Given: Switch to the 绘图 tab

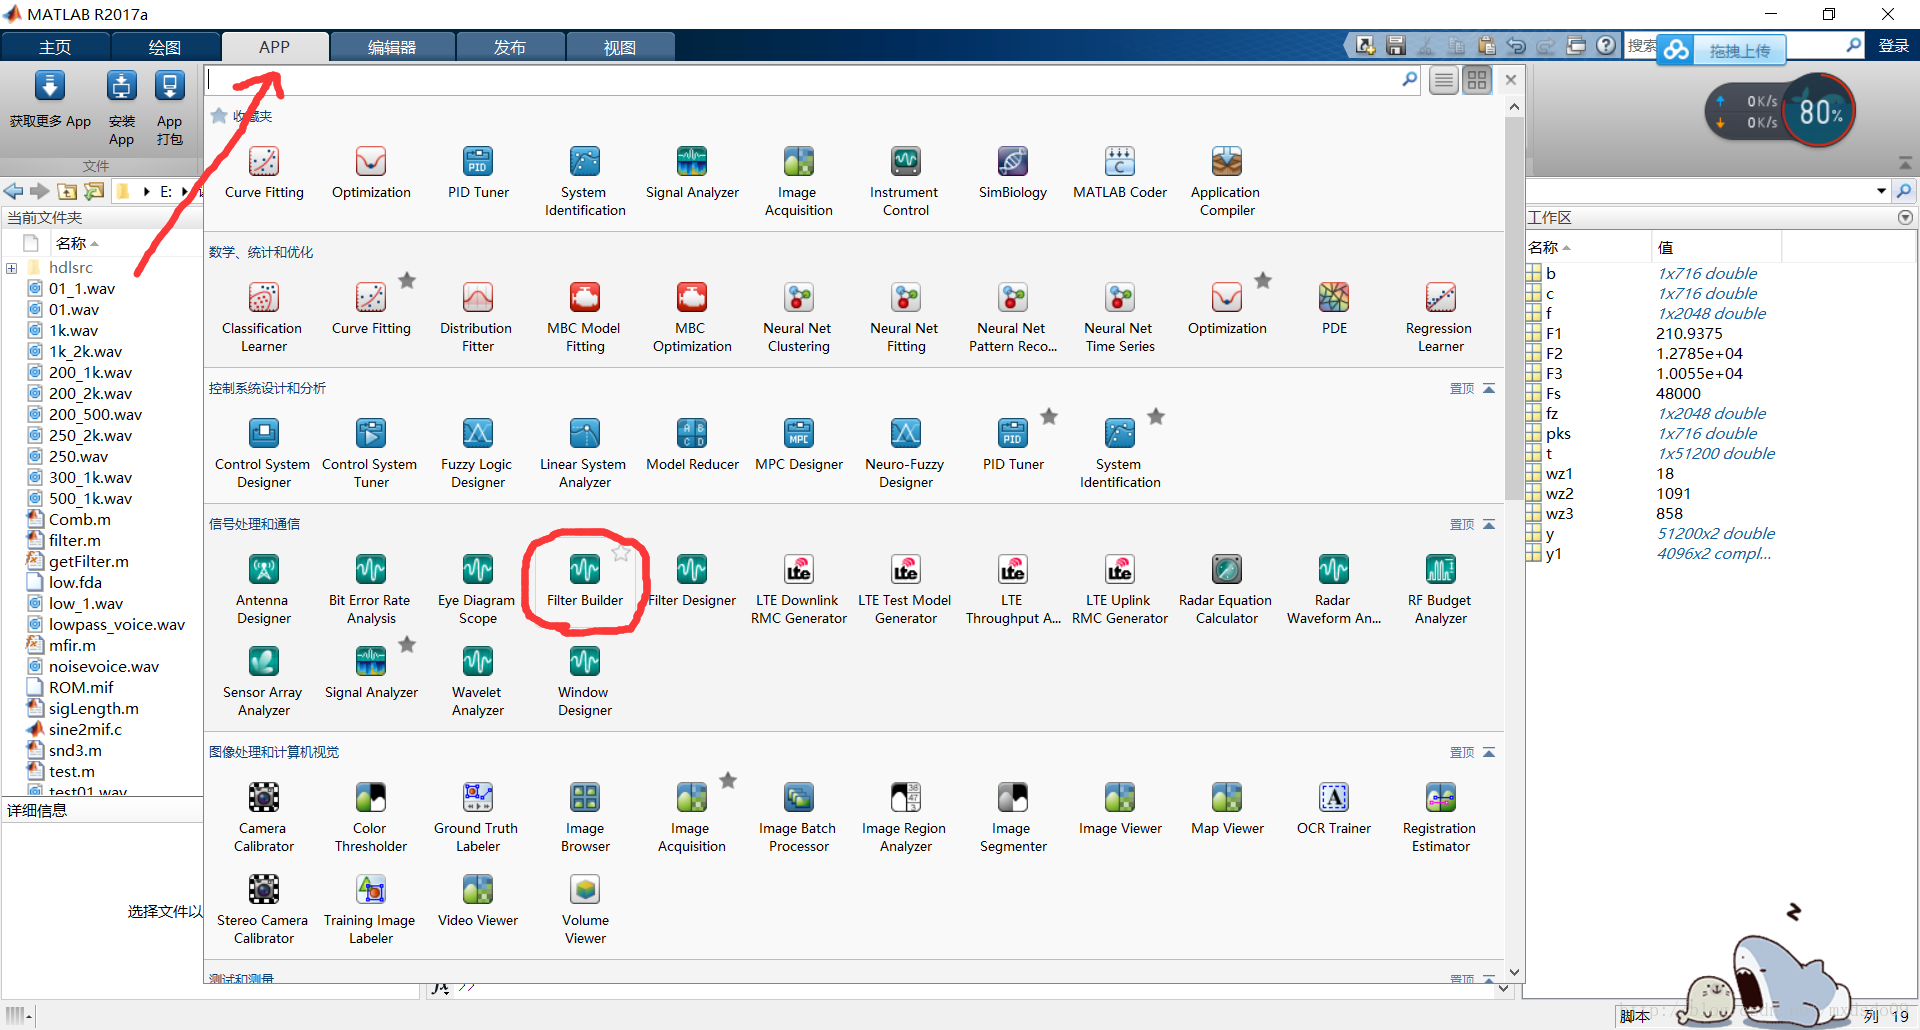Looking at the screenshot, I should (x=165, y=47).
